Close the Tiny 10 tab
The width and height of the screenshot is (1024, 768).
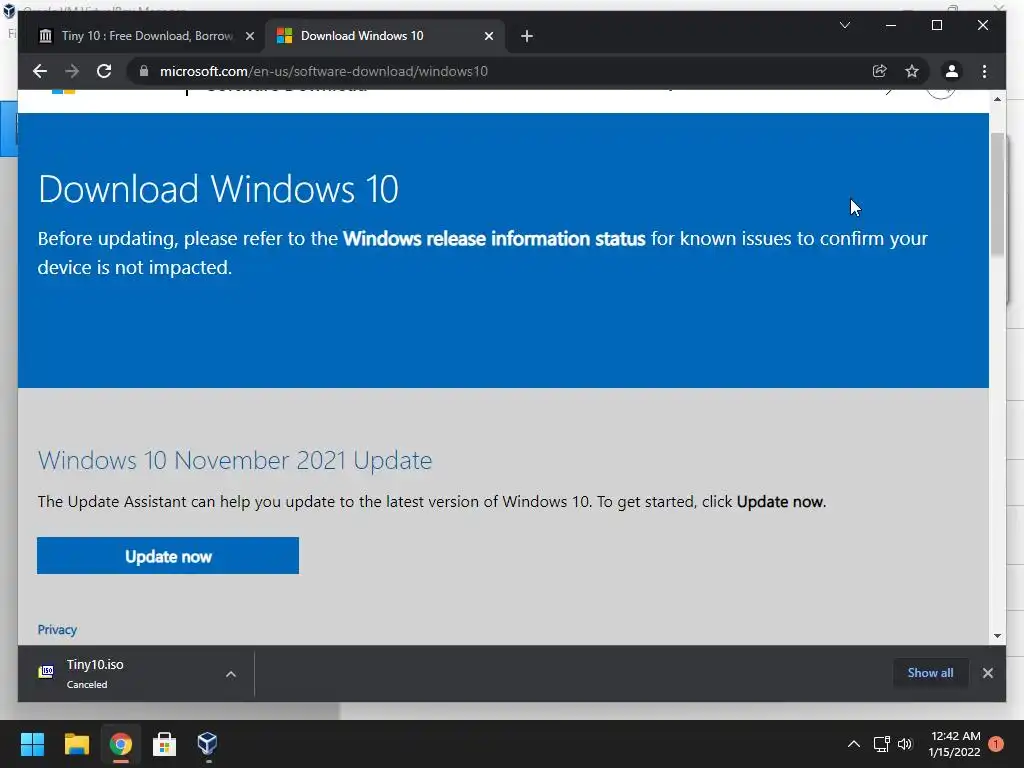point(249,36)
